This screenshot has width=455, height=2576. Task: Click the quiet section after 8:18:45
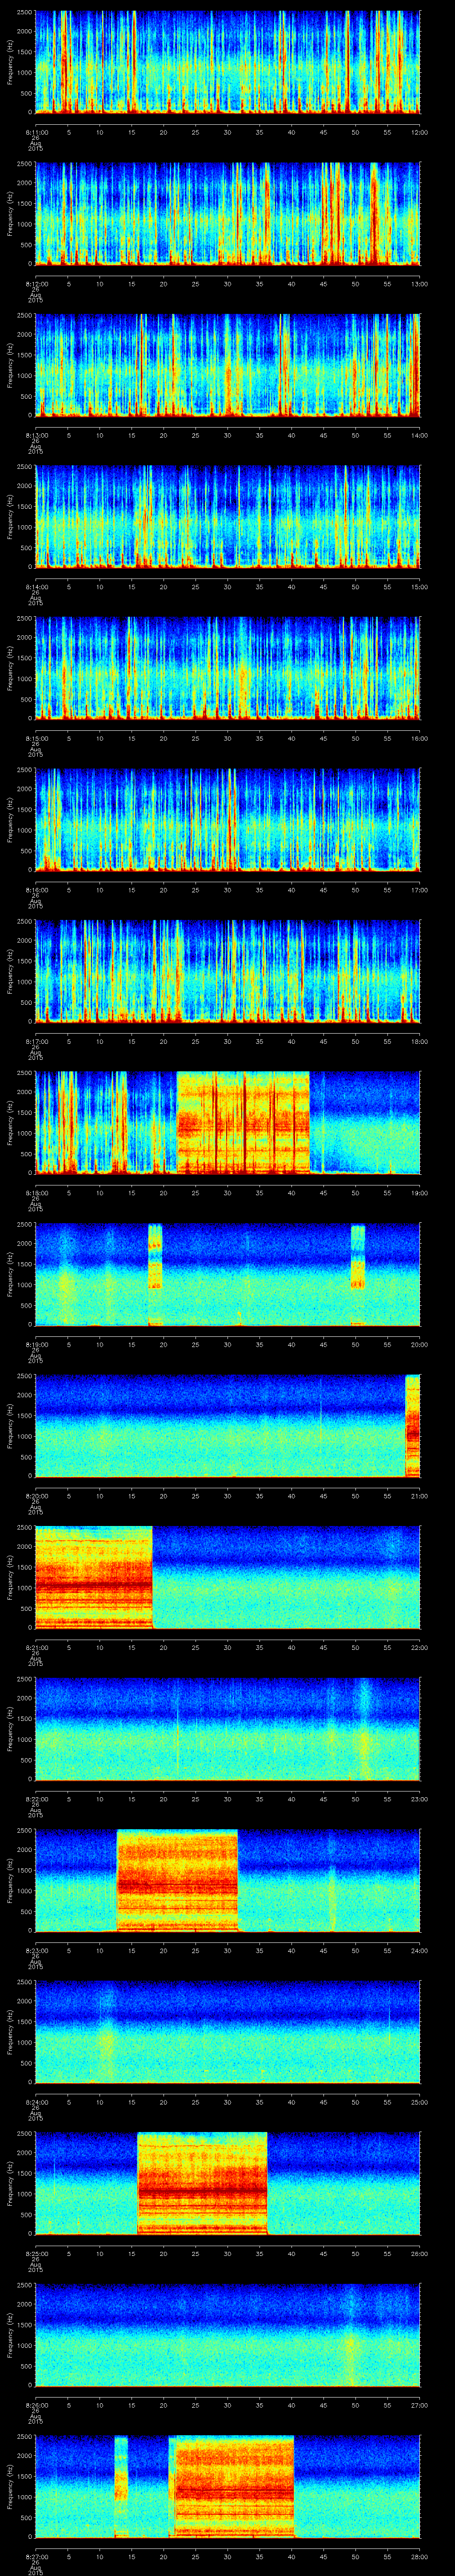[364, 1121]
